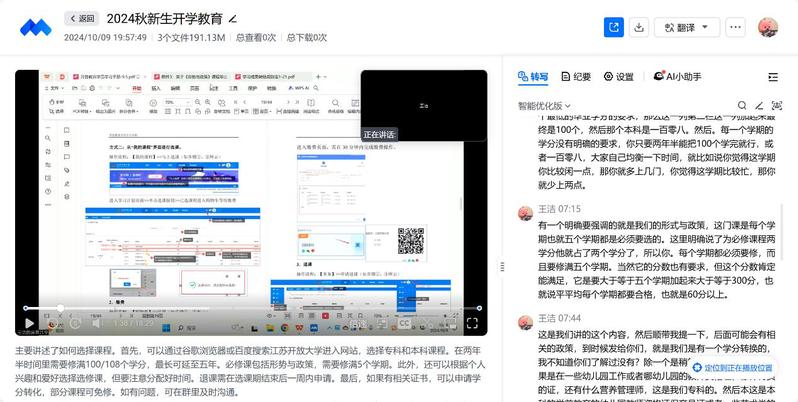Open the 设置 settings tab
The image size is (798, 402).
618,77
